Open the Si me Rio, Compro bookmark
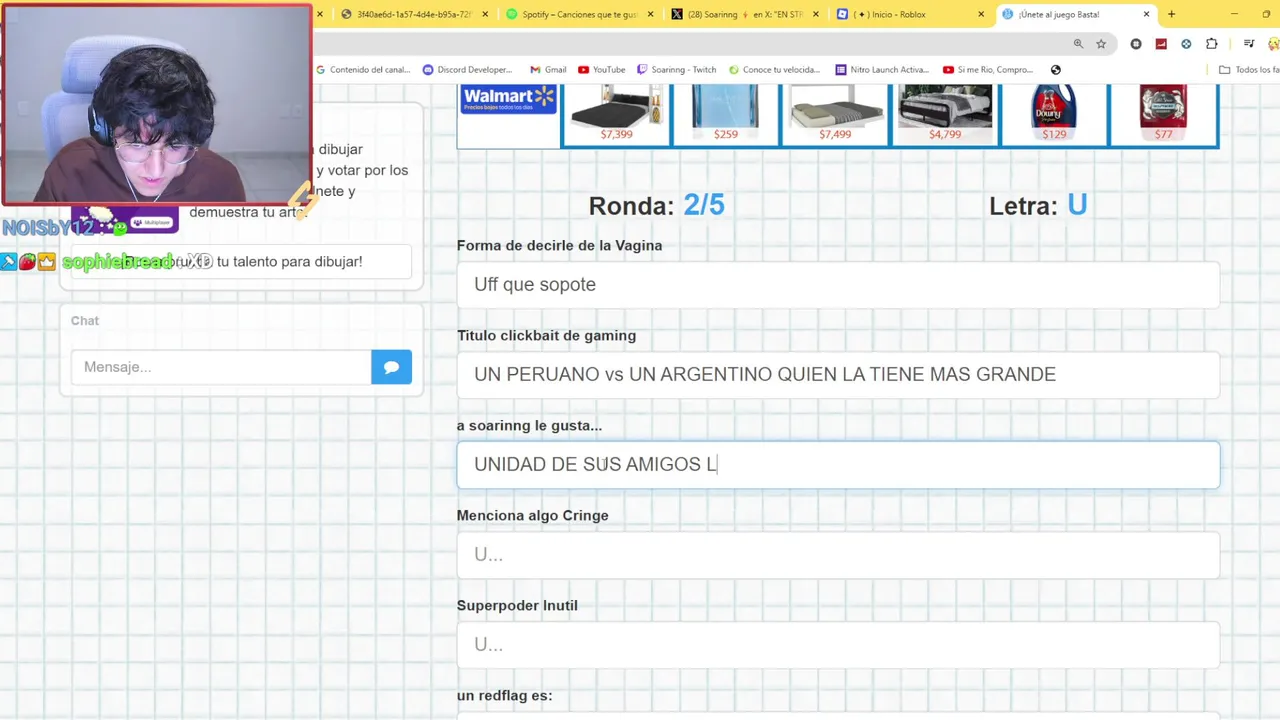 point(988,70)
